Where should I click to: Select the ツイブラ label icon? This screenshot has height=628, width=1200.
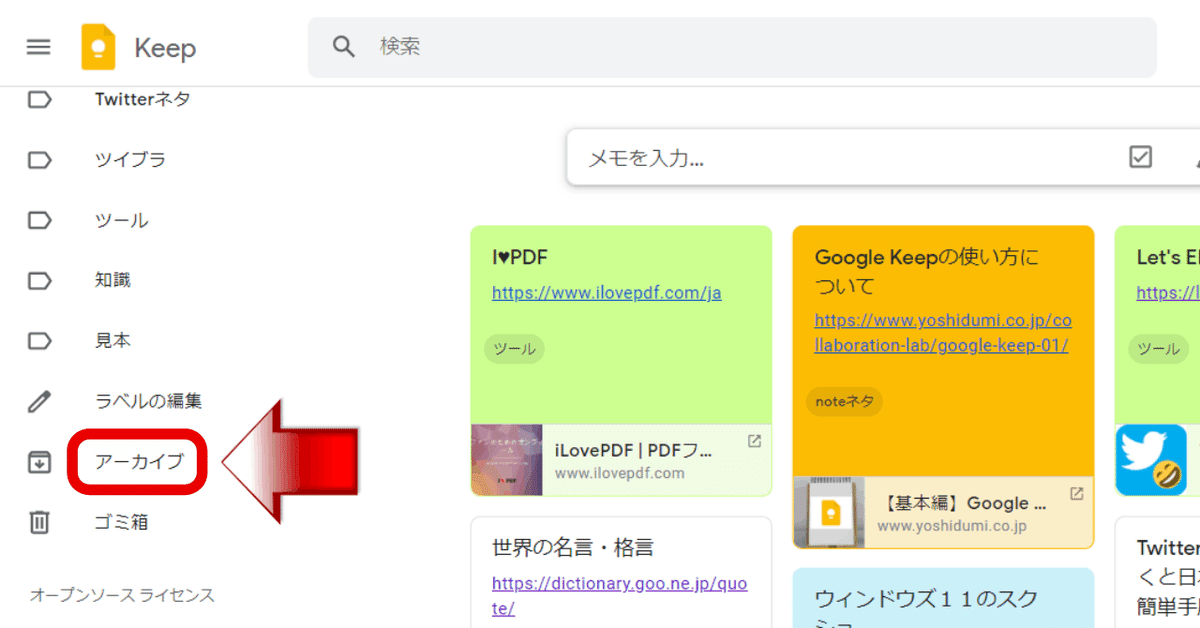[x=39, y=160]
